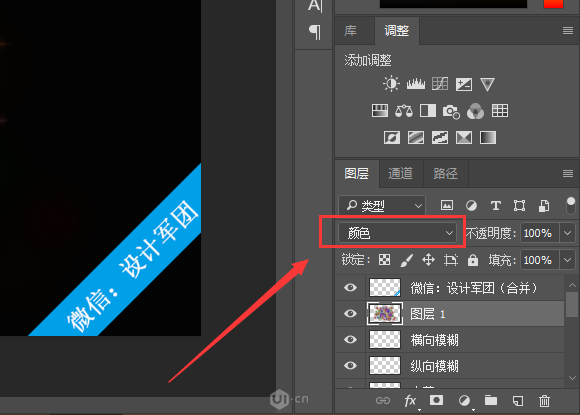Click the 填充 100% value field

tap(539, 260)
